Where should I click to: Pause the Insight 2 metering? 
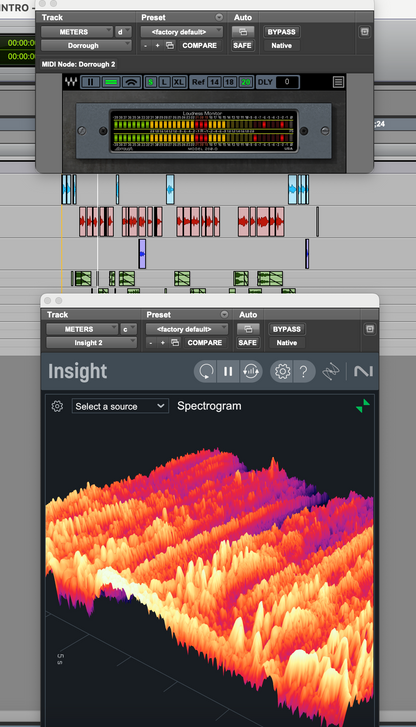228,371
